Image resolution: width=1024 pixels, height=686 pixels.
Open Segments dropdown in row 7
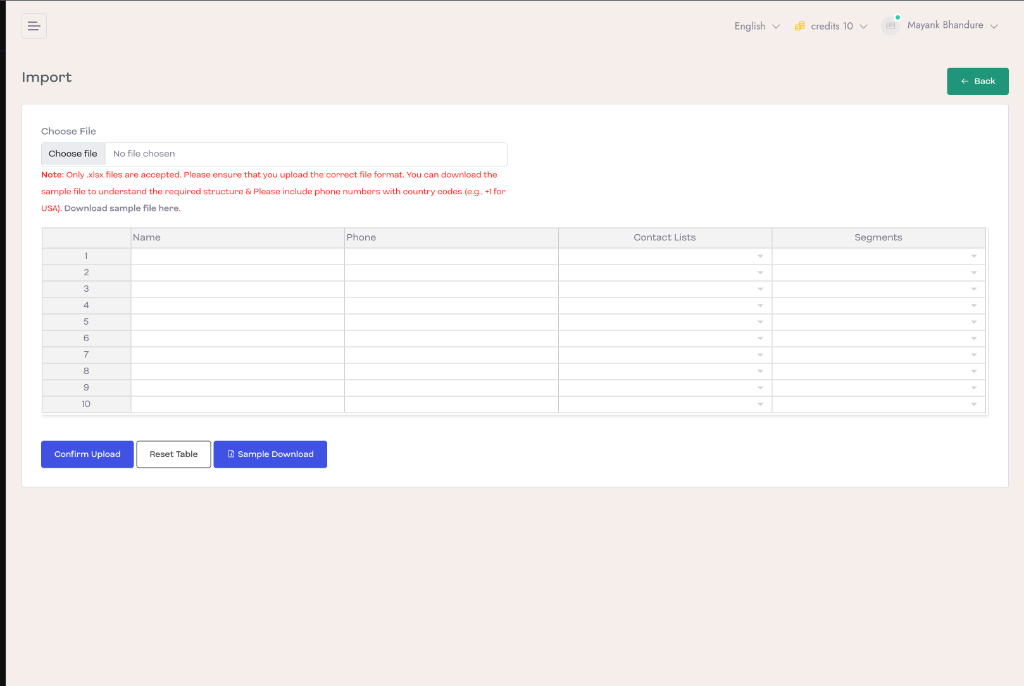point(974,355)
